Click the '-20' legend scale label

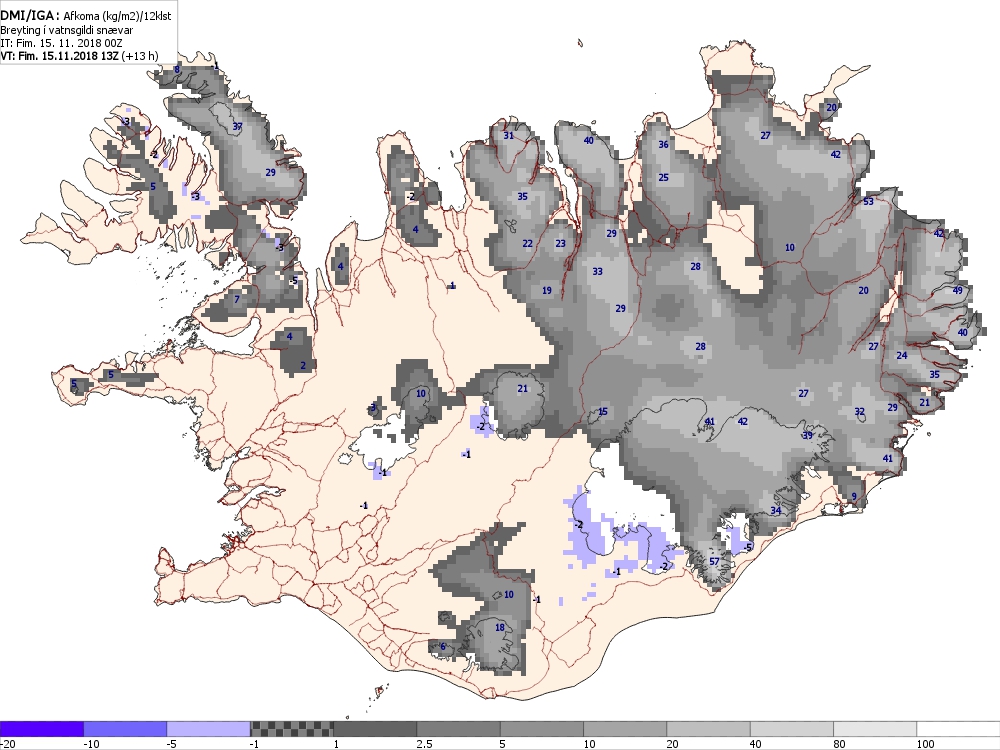(7, 744)
